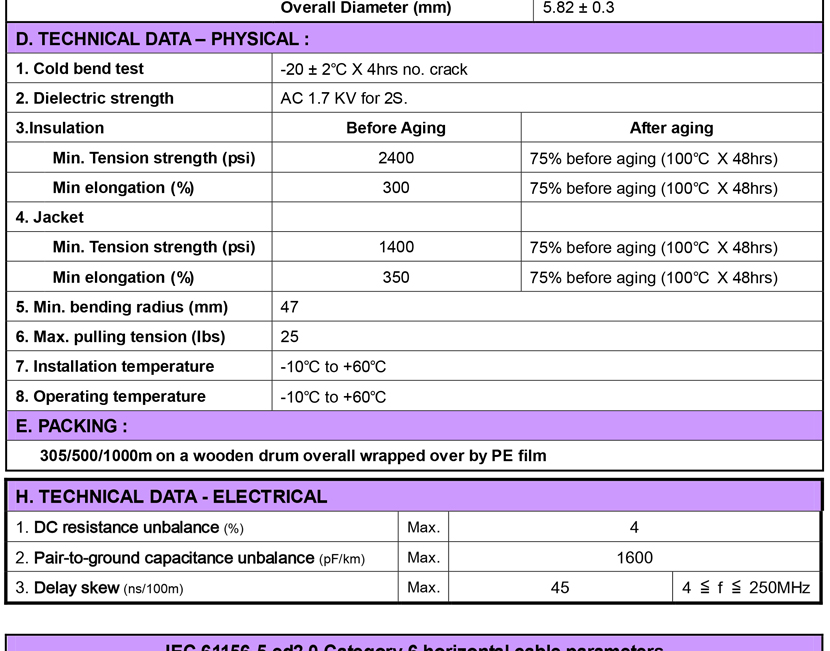Select the bending radius value 47
The image size is (830, 651).
(290, 307)
